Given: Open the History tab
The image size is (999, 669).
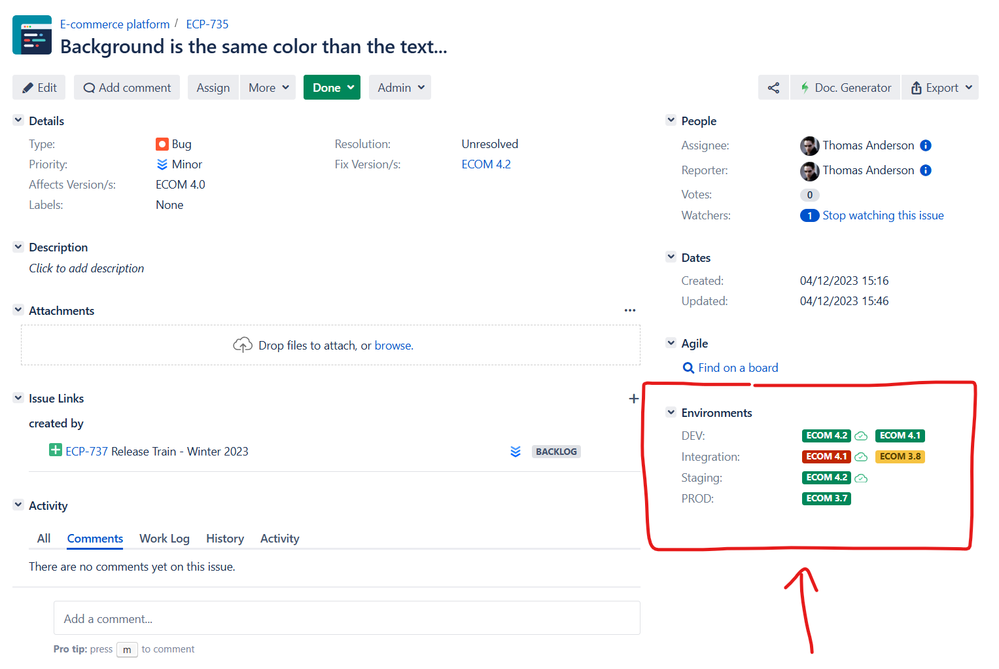Looking at the screenshot, I should click(225, 538).
